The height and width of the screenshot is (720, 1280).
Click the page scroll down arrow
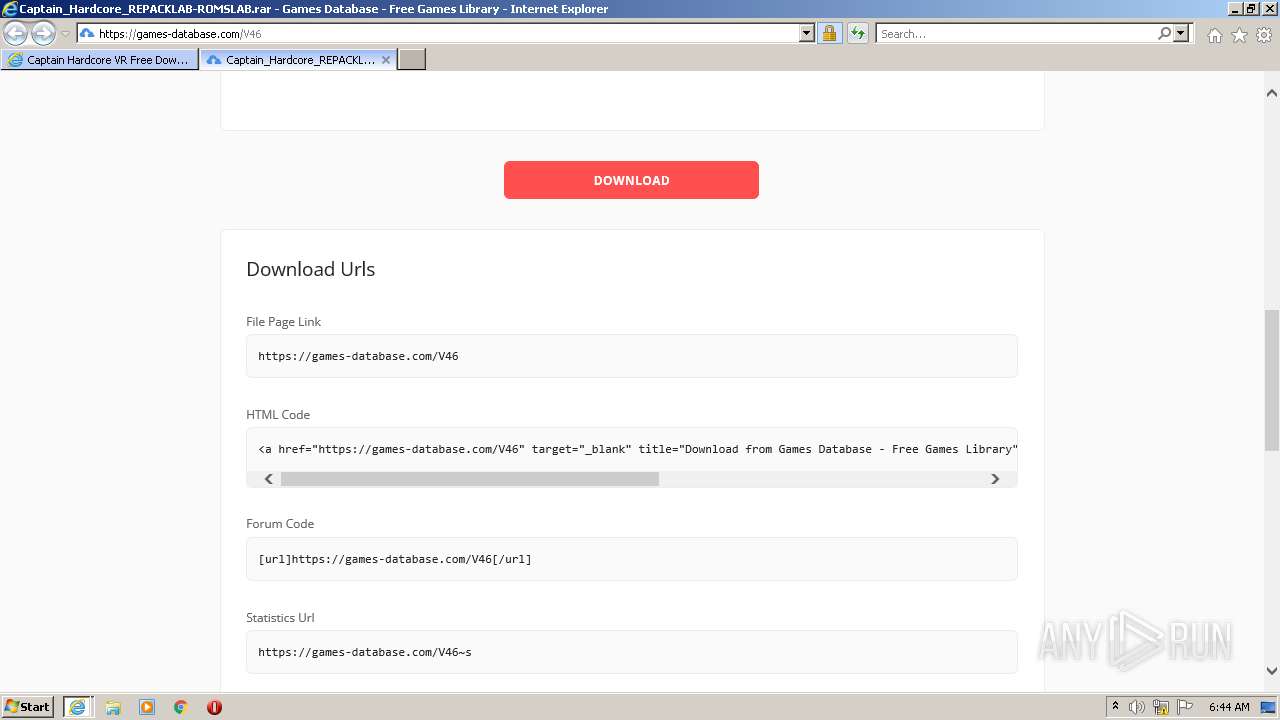pyautogui.click(x=1272, y=671)
